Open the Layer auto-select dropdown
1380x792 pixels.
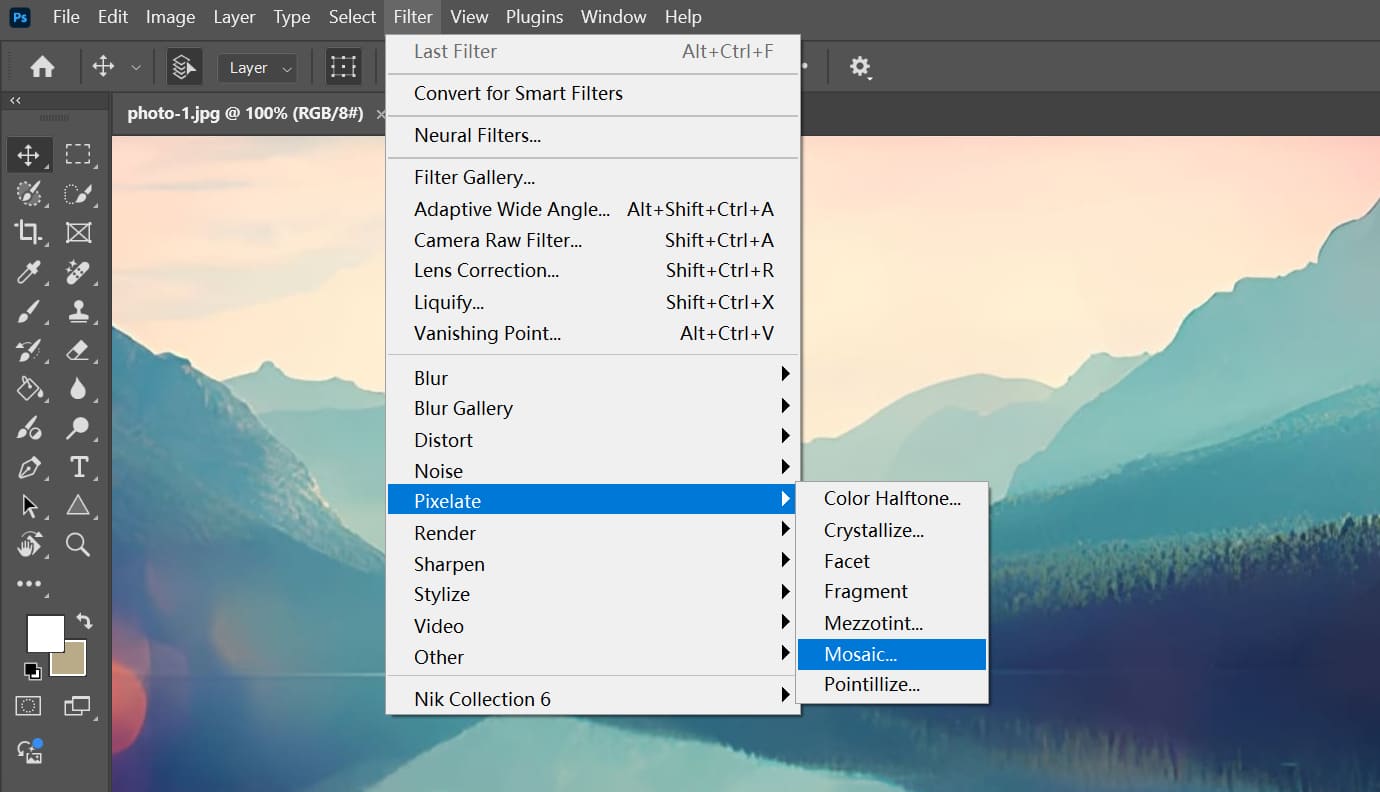pyautogui.click(x=256, y=67)
